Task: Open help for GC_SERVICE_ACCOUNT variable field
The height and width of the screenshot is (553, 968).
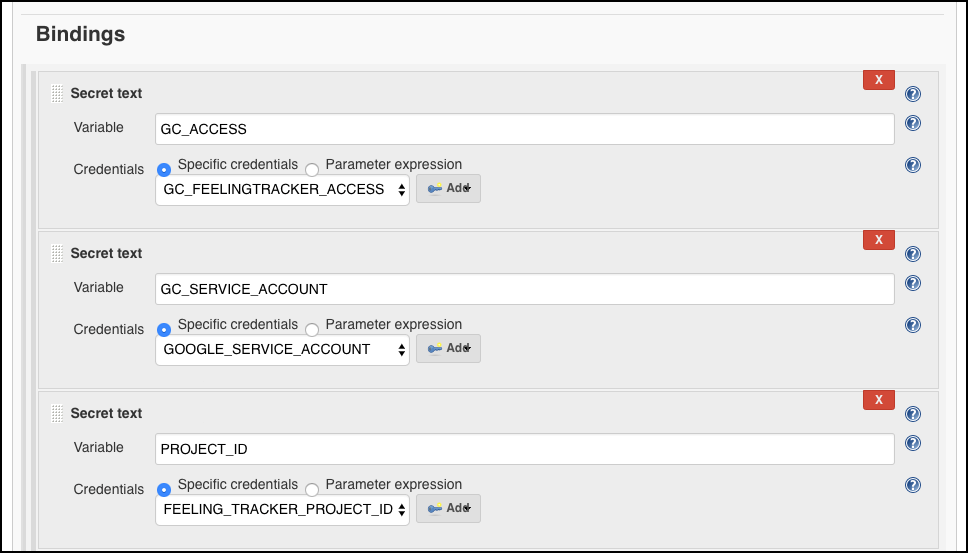Action: click(912, 283)
